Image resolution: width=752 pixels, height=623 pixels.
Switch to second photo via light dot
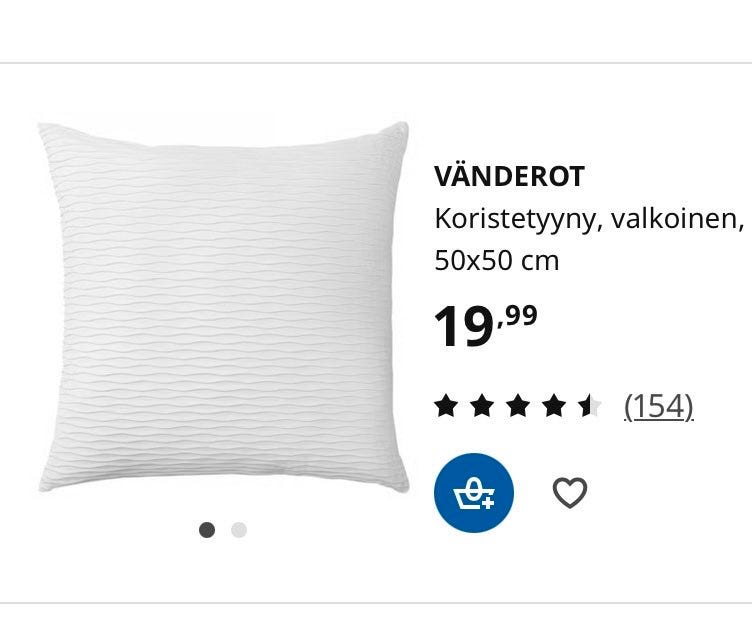click(x=239, y=530)
